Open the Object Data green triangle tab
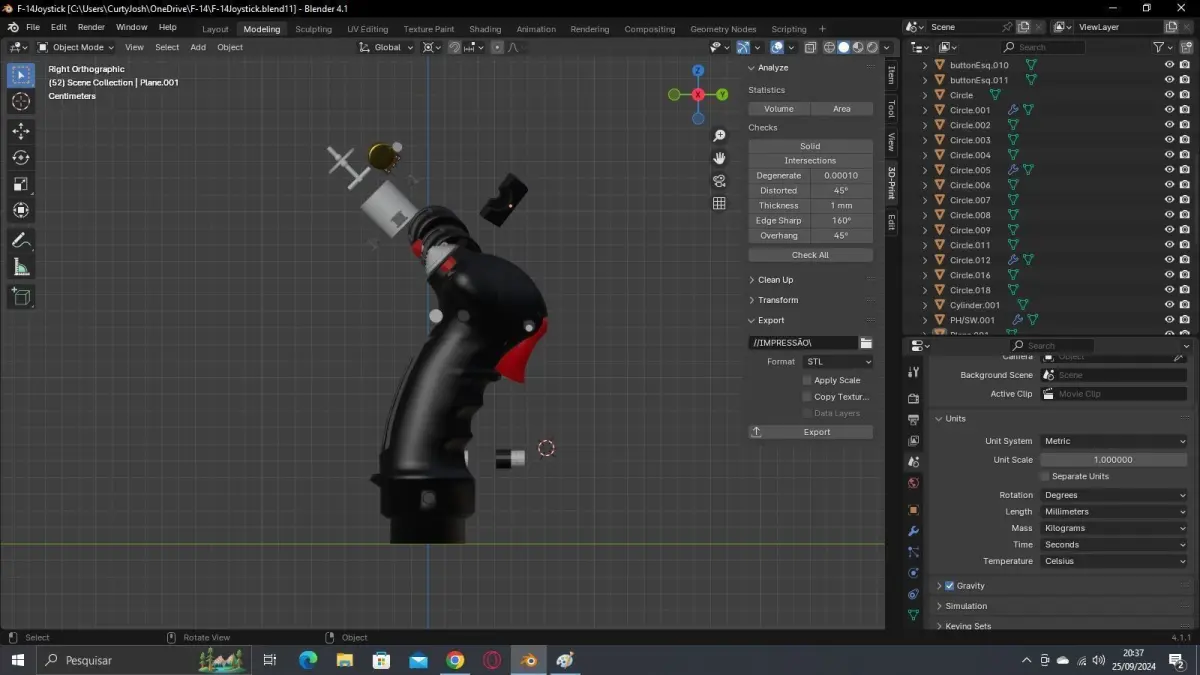 [913, 615]
